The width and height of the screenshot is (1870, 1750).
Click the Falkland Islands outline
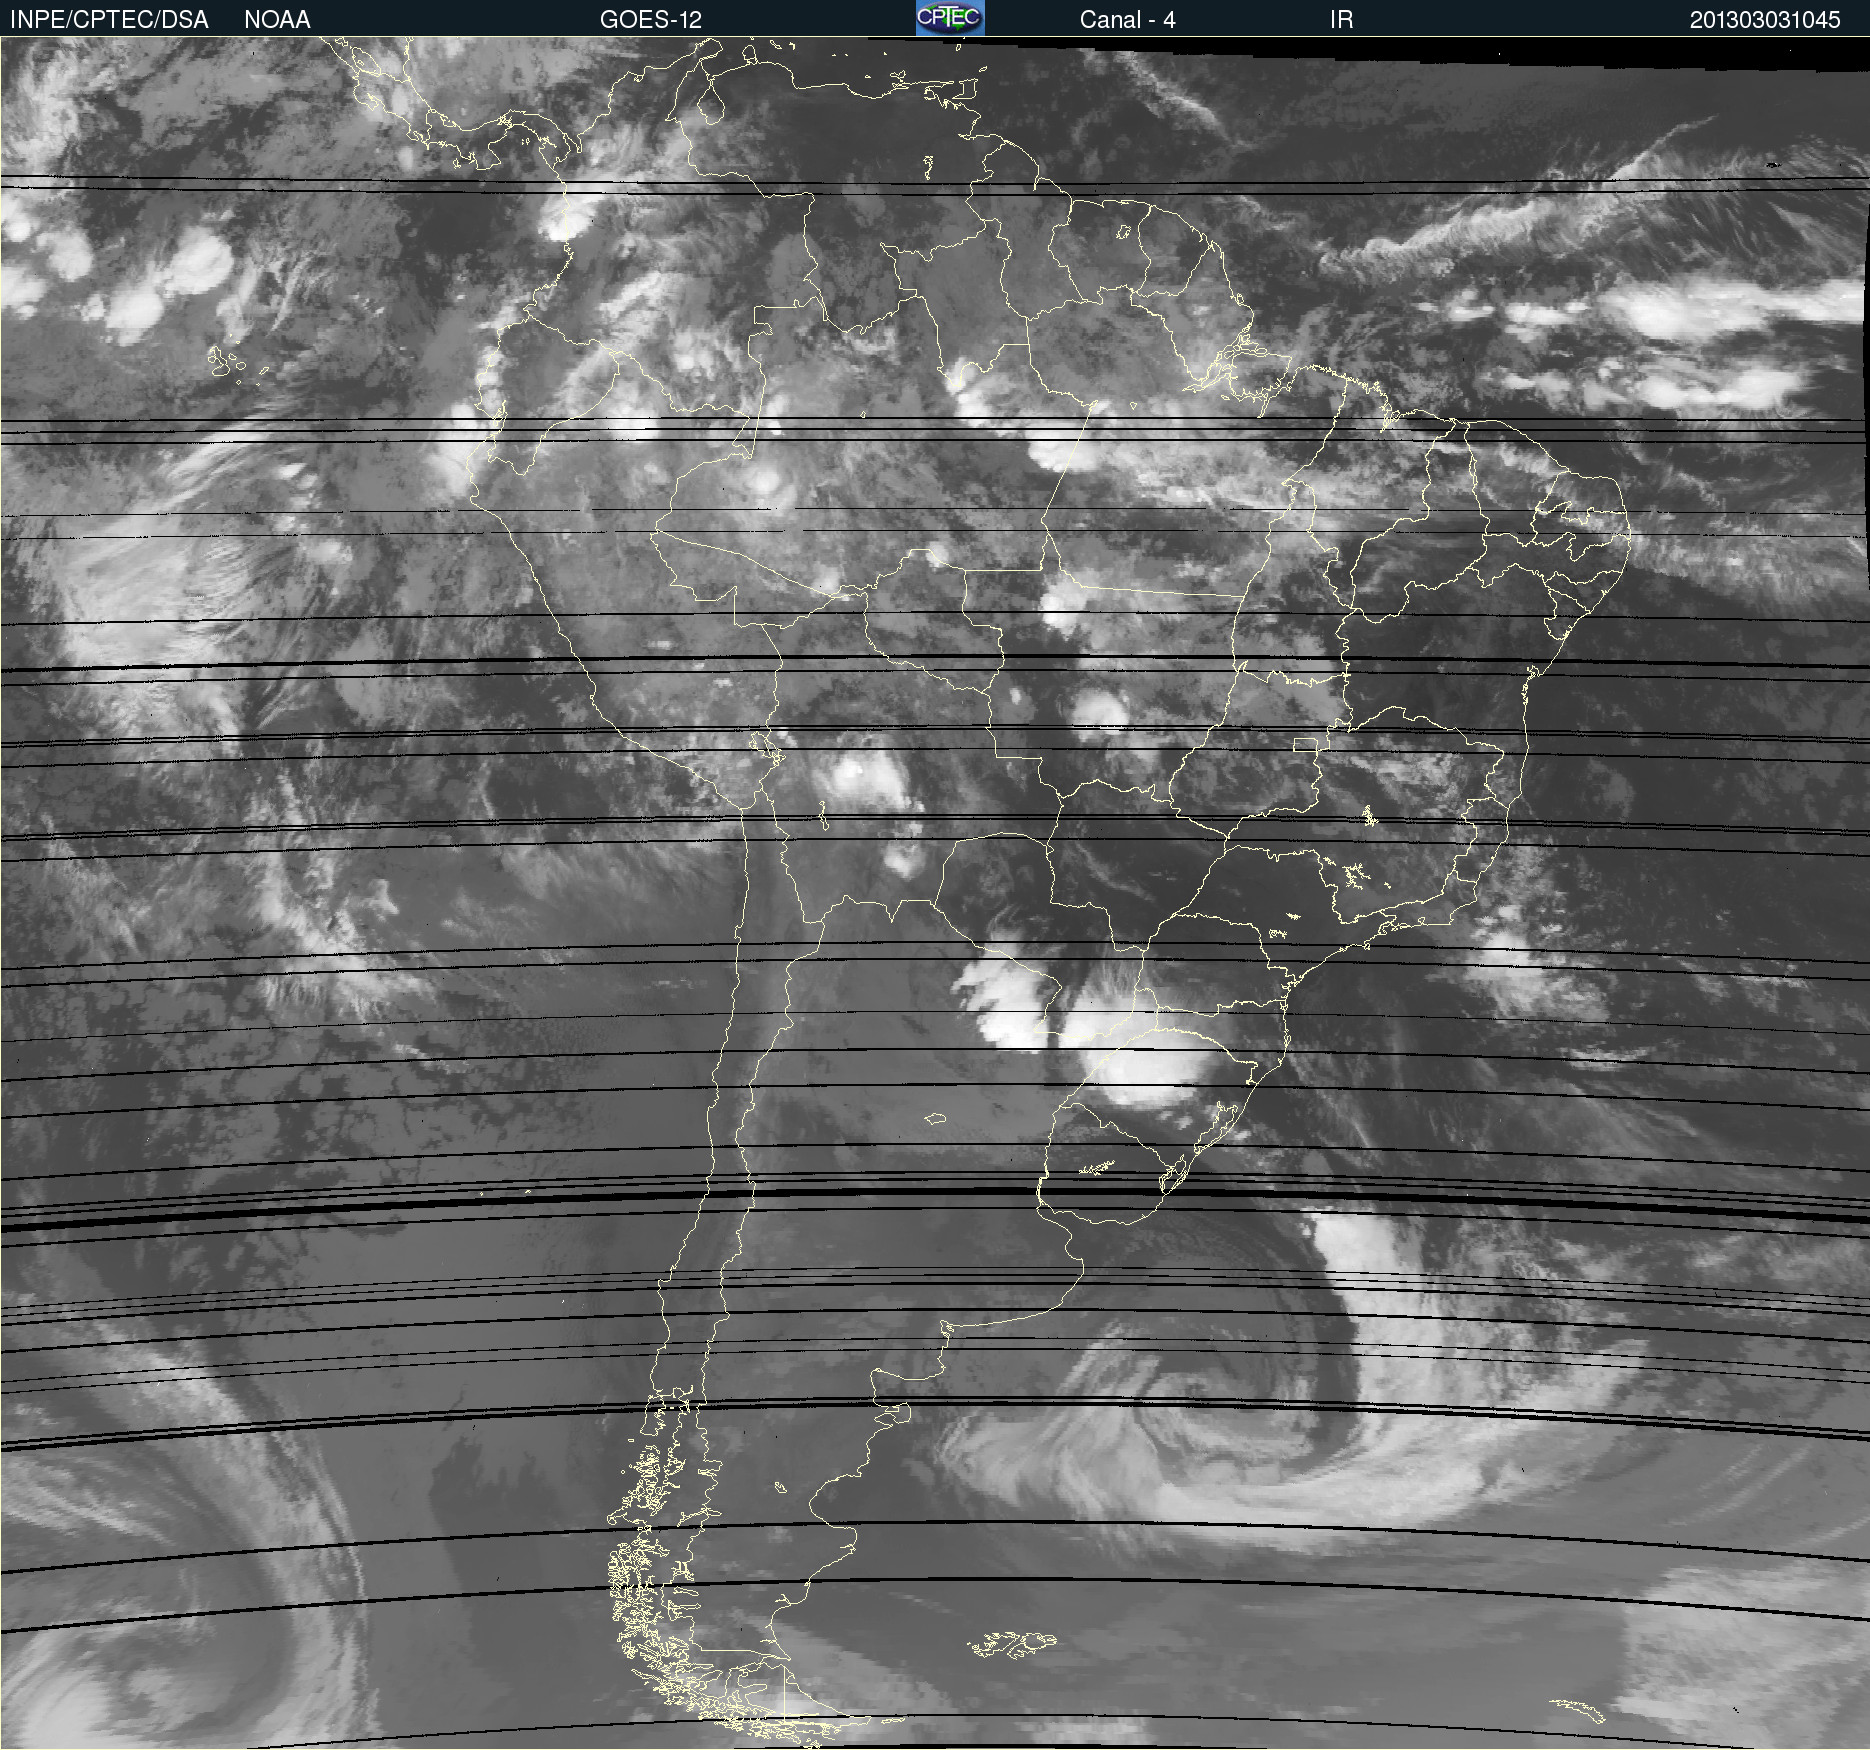click(x=1012, y=1643)
